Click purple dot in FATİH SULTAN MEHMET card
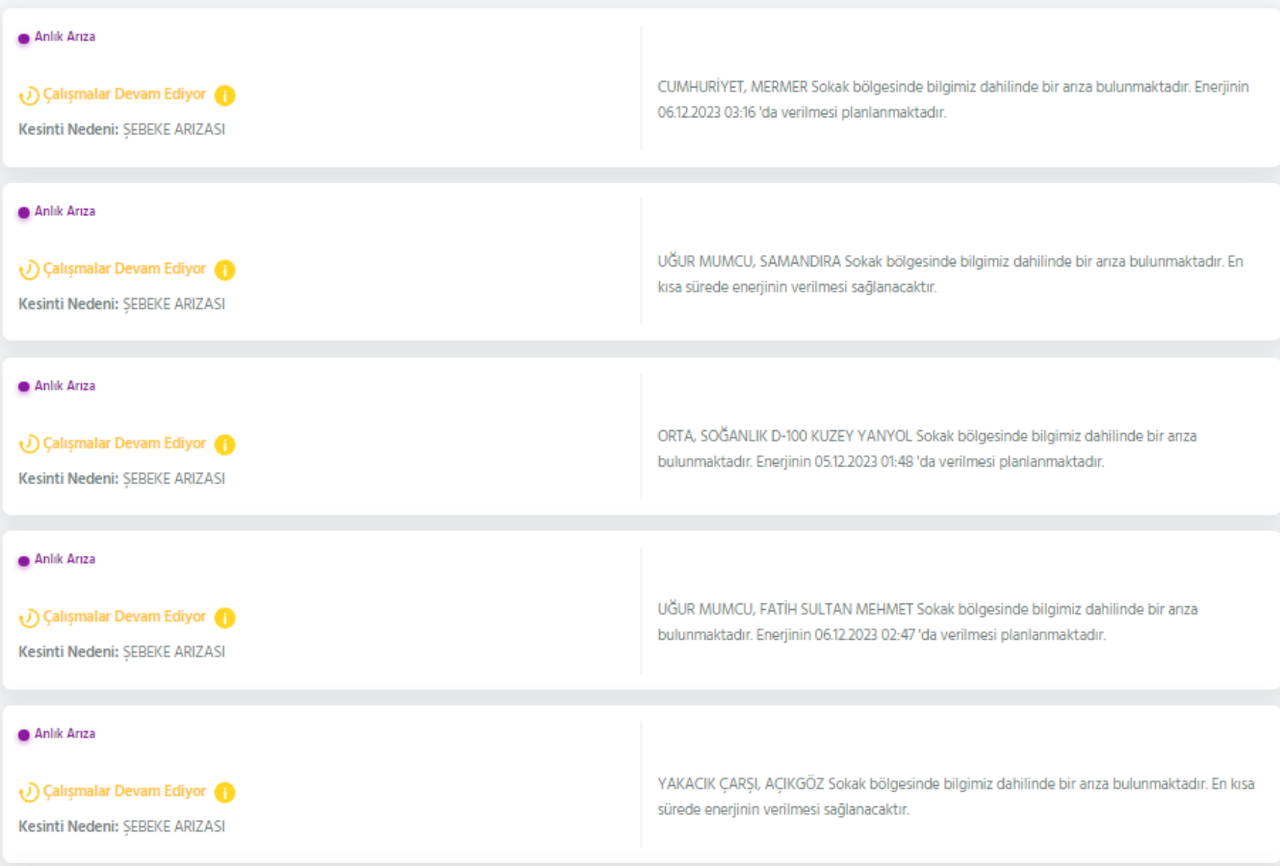 (24, 561)
